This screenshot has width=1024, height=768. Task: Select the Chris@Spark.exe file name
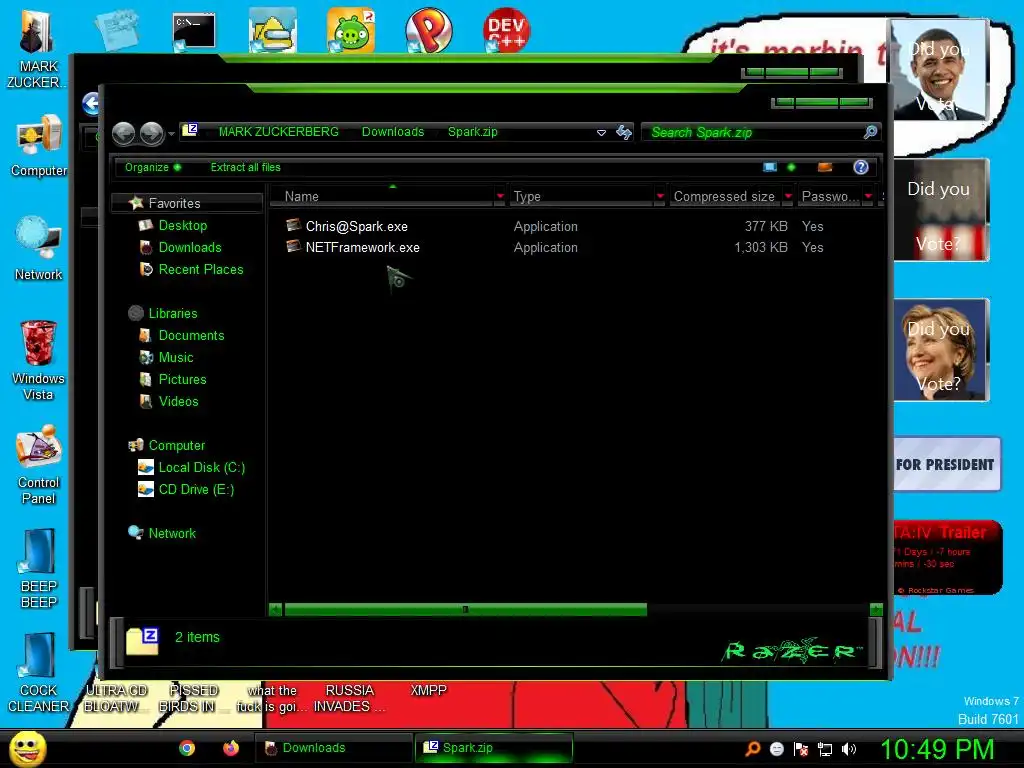coord(357,226)
